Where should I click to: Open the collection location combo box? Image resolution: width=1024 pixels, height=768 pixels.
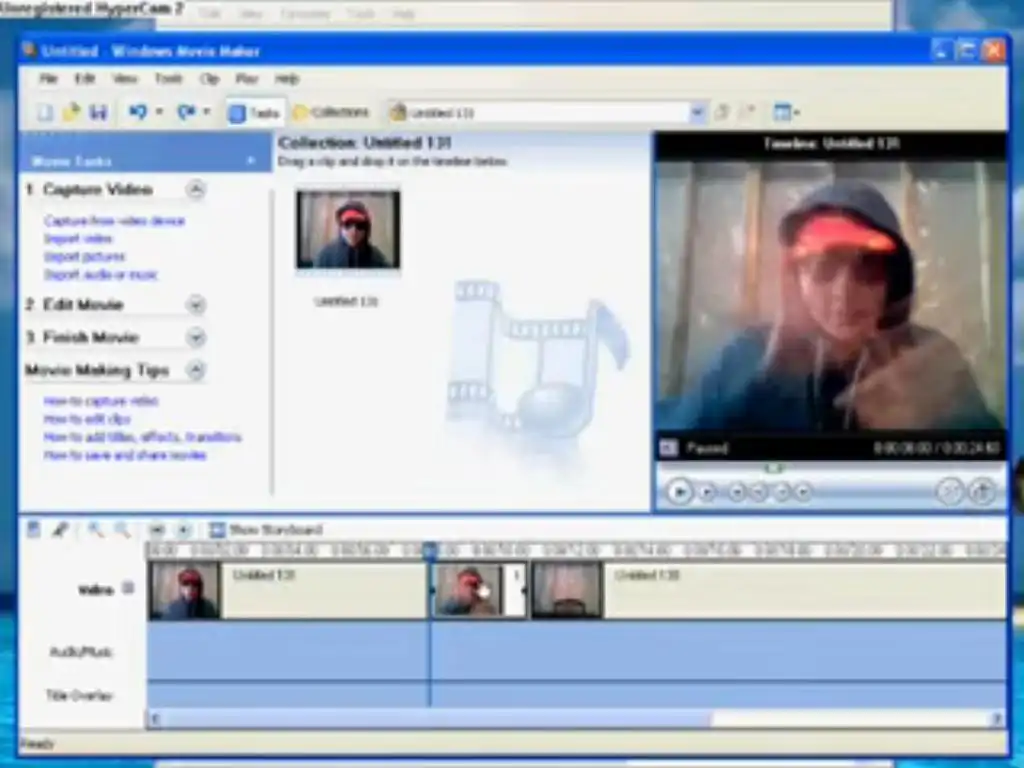pos(547,113)
